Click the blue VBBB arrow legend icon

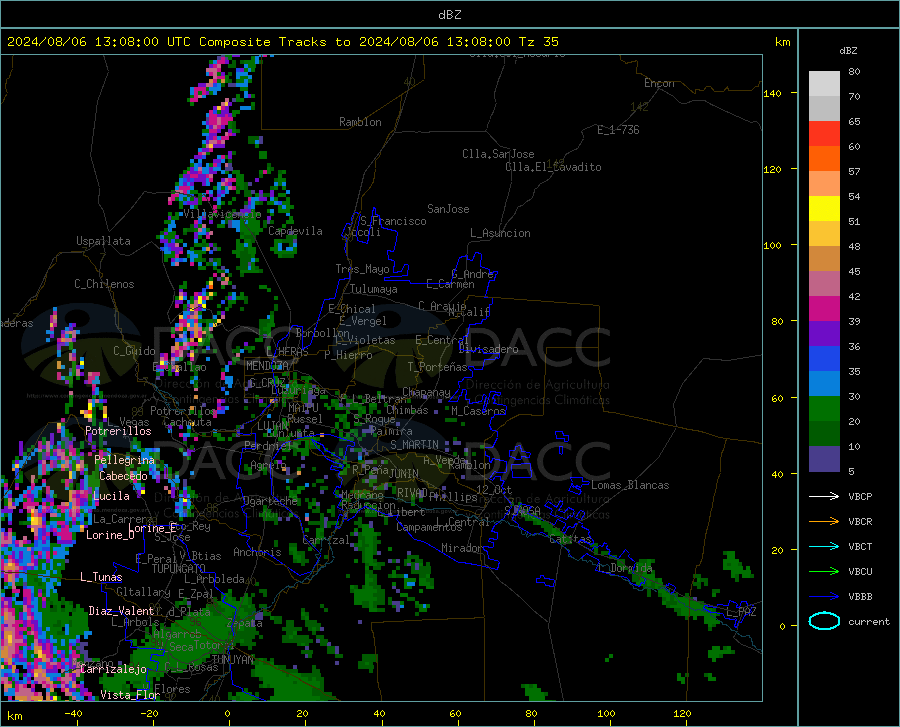(x=824, y=597)
